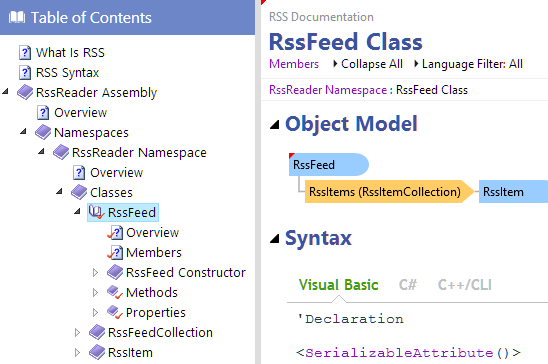Screen dimensions: 548x364
Task: Open the Language Filter: All dropdown
Action: (x=468, y=64)
